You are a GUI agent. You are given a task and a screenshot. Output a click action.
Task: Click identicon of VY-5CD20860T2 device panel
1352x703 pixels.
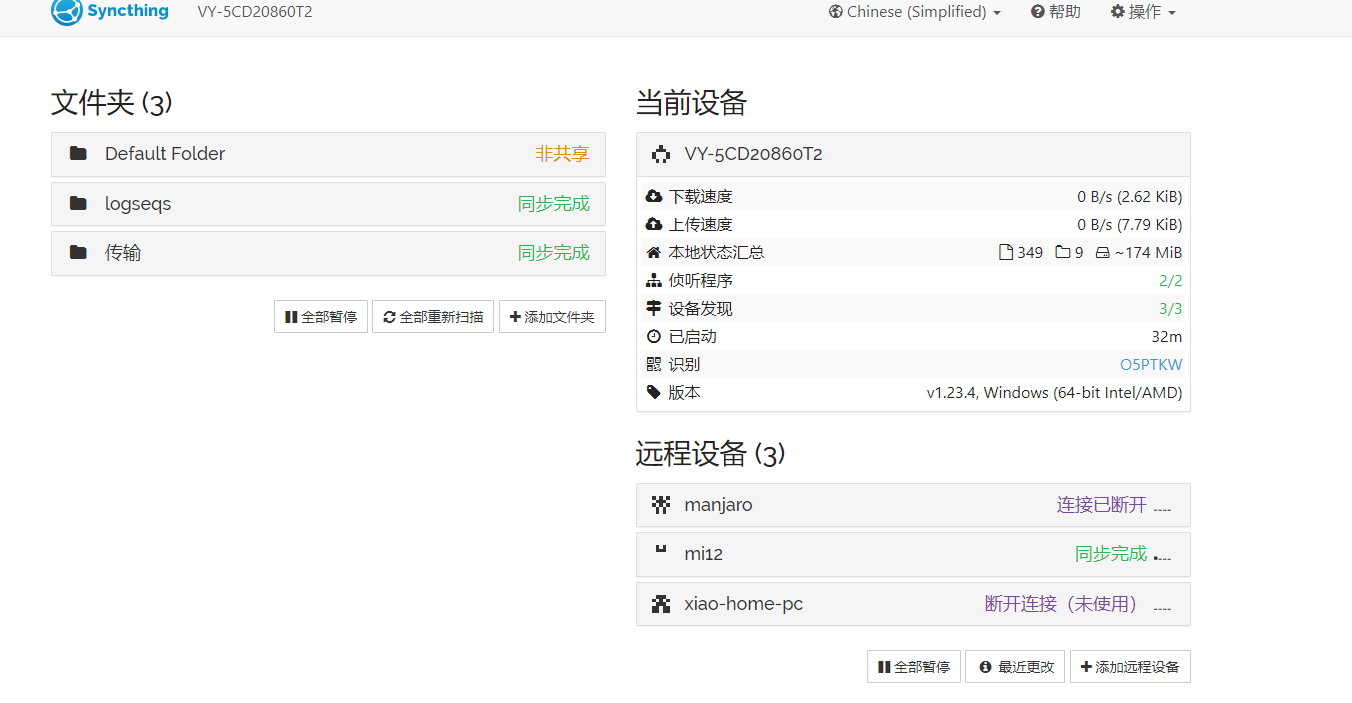click(661, 154)
